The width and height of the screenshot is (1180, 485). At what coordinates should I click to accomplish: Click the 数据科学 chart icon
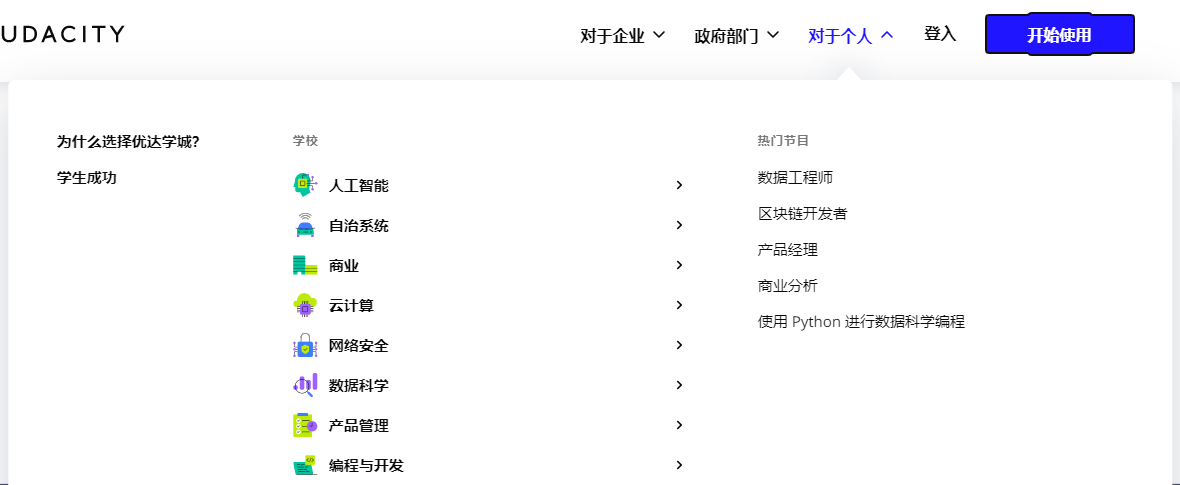coord(305,386)
